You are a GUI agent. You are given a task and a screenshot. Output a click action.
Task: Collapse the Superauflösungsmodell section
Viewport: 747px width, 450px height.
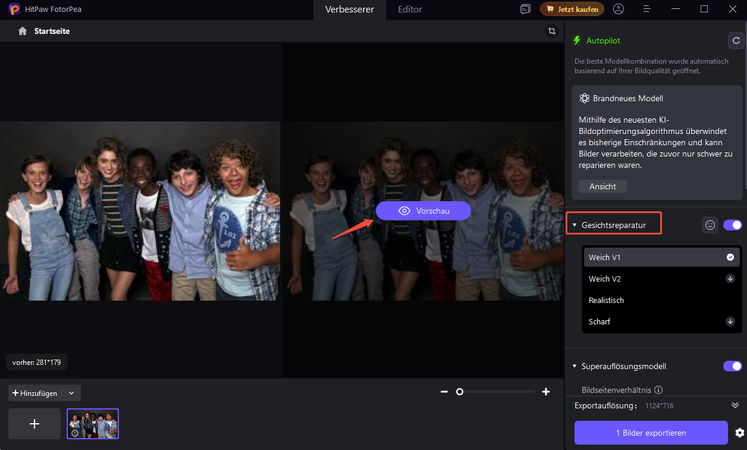point(574,366)
